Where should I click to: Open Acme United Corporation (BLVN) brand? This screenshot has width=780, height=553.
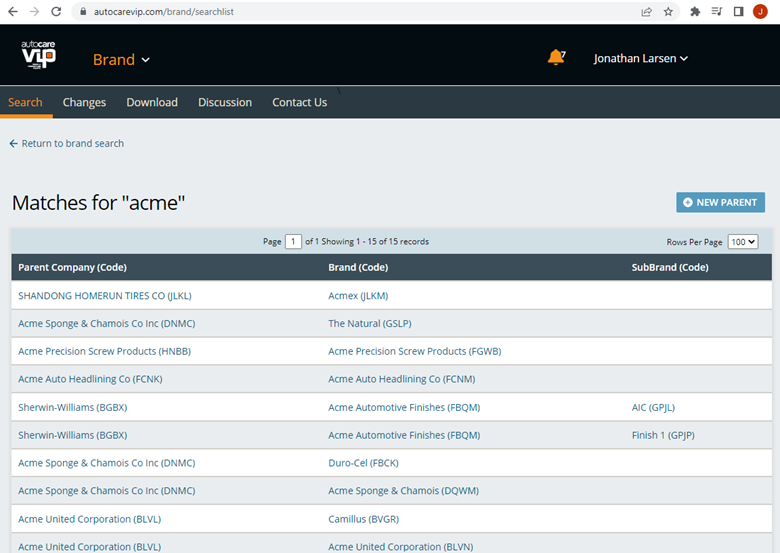(x=400, y=547)
